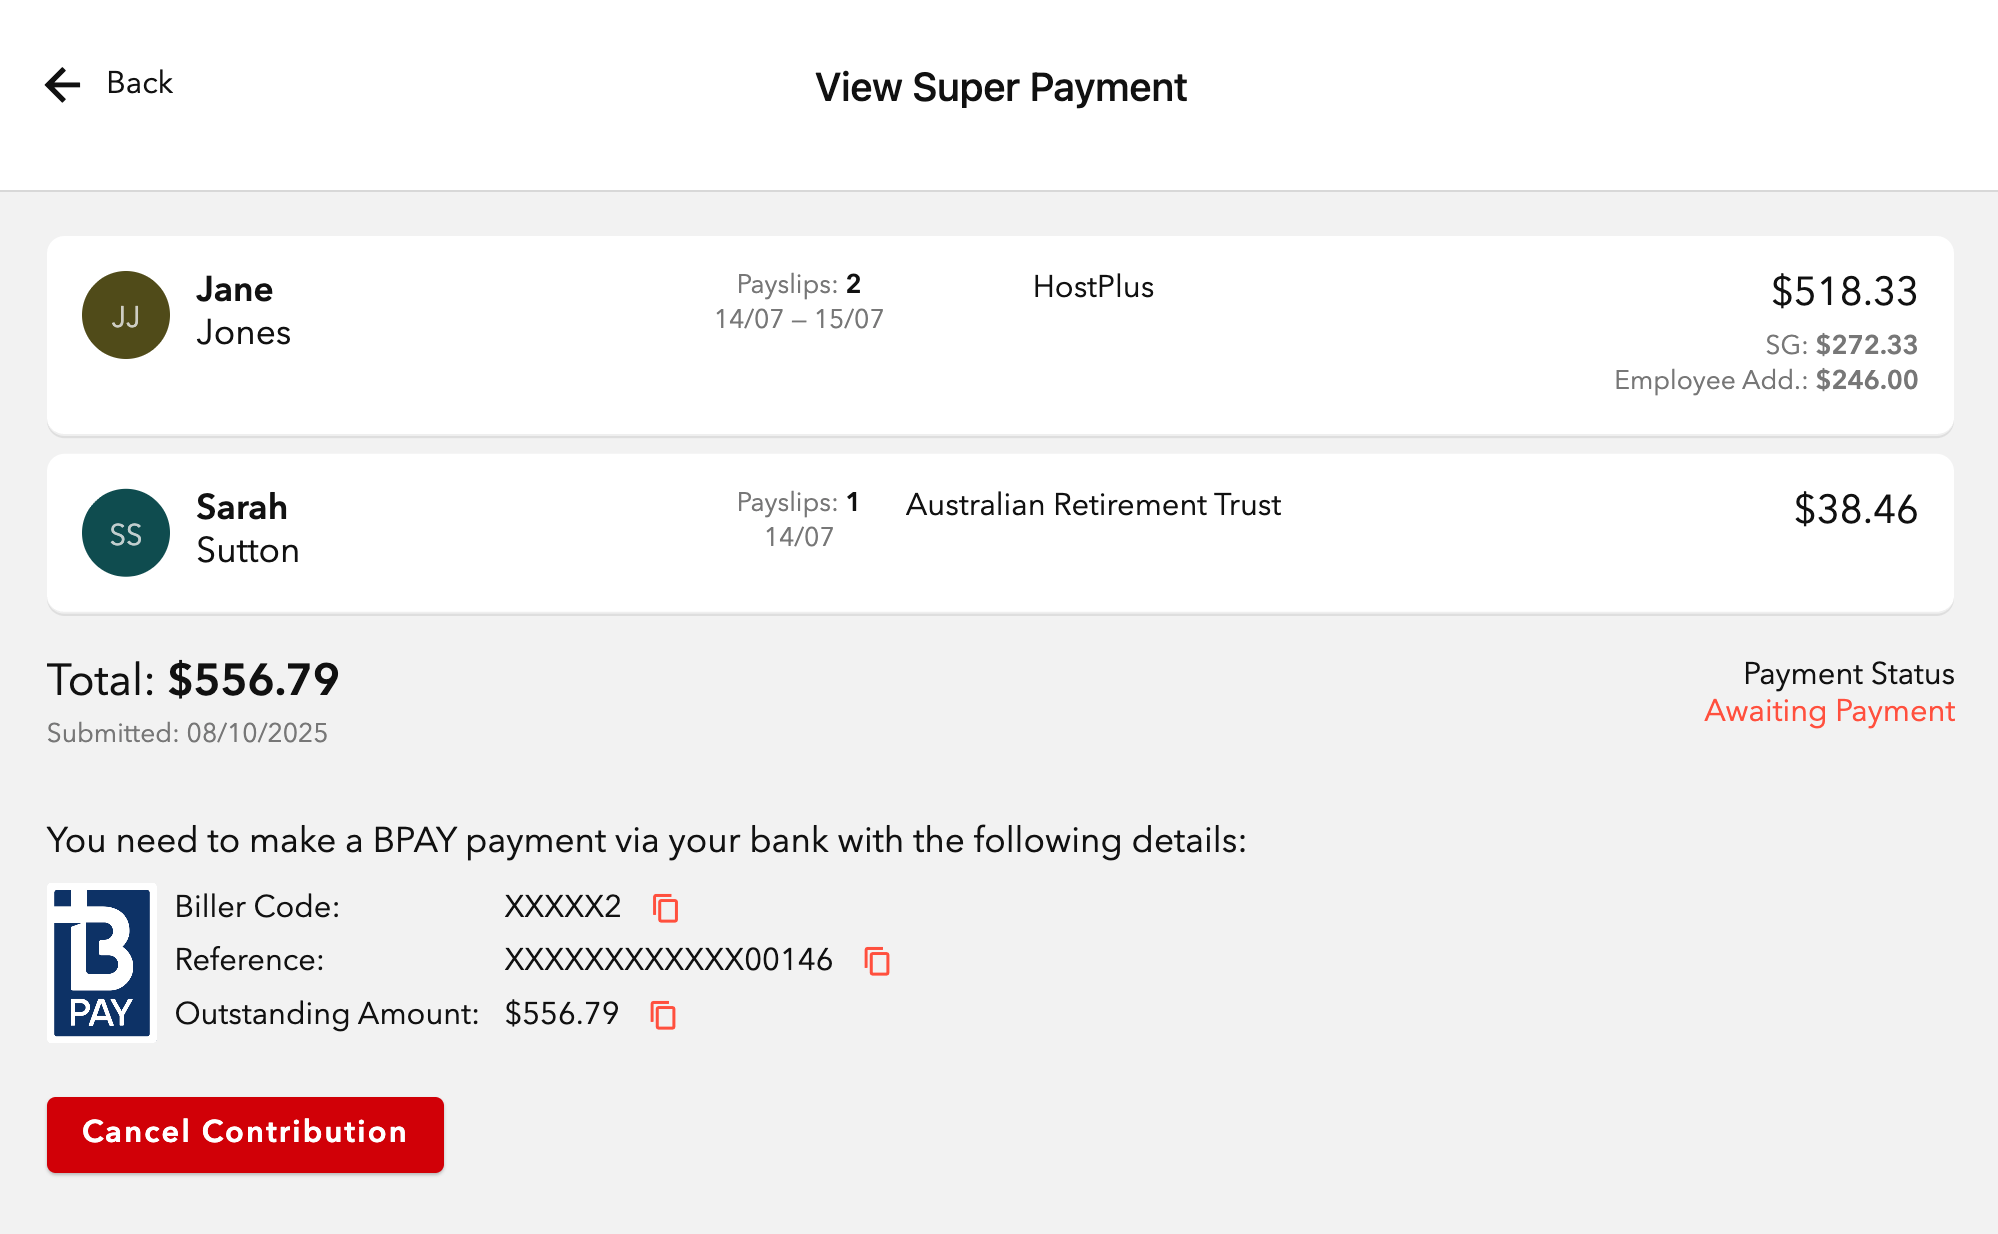Copy the Outstanding Amount value
Image resolution: width=1998 pixels, height=1234 pixels.
coord(663,1015)
